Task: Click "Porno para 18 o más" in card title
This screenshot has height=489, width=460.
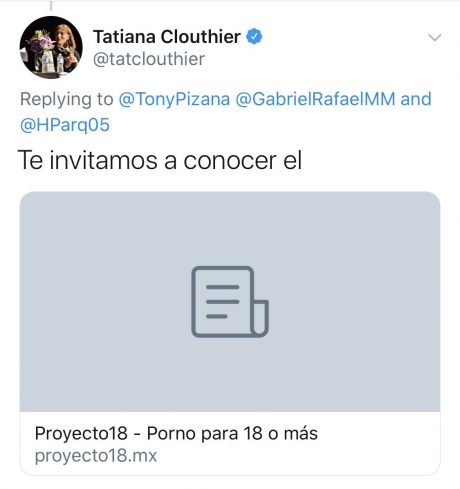Action: [232, 433]
